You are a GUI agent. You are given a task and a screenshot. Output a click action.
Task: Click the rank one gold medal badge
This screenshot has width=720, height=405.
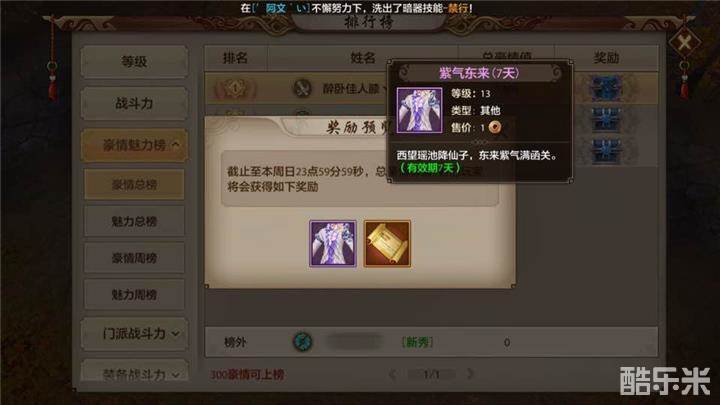pyautogui.click(x=235, y=88)
